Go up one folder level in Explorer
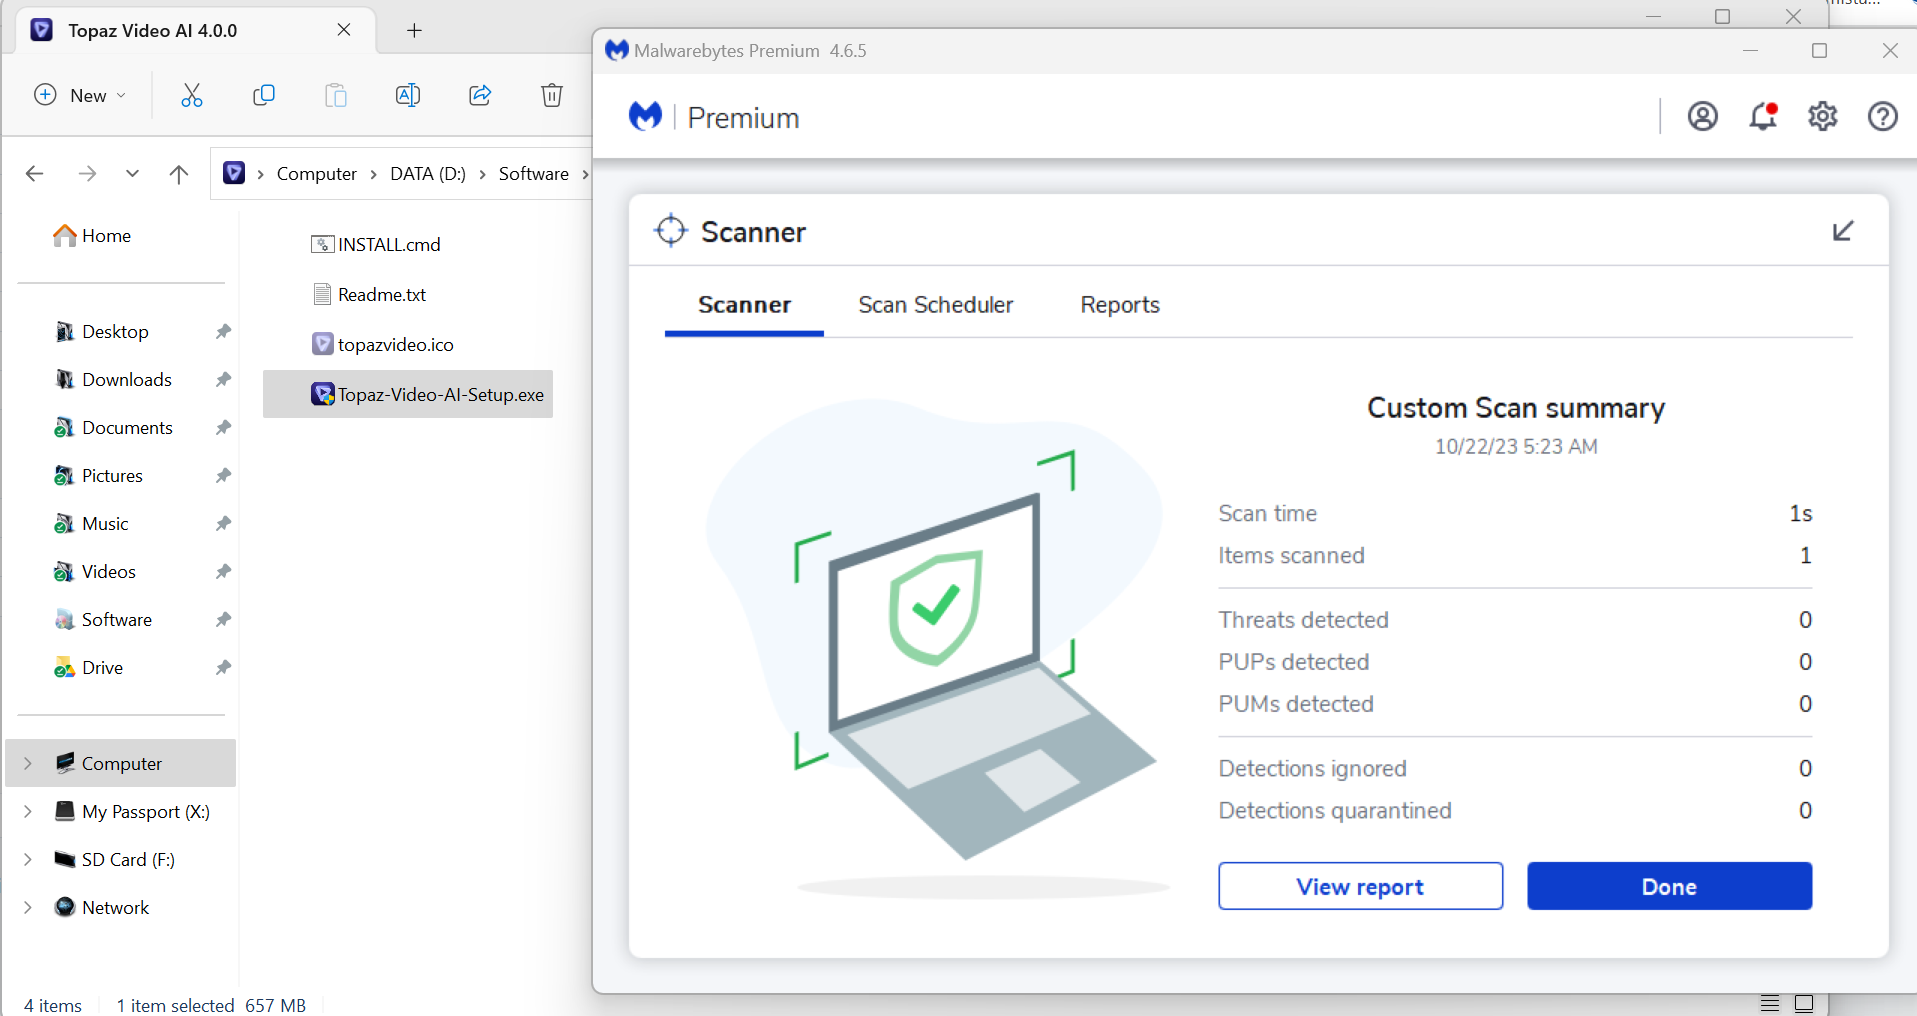 click(x=179, y=174)
